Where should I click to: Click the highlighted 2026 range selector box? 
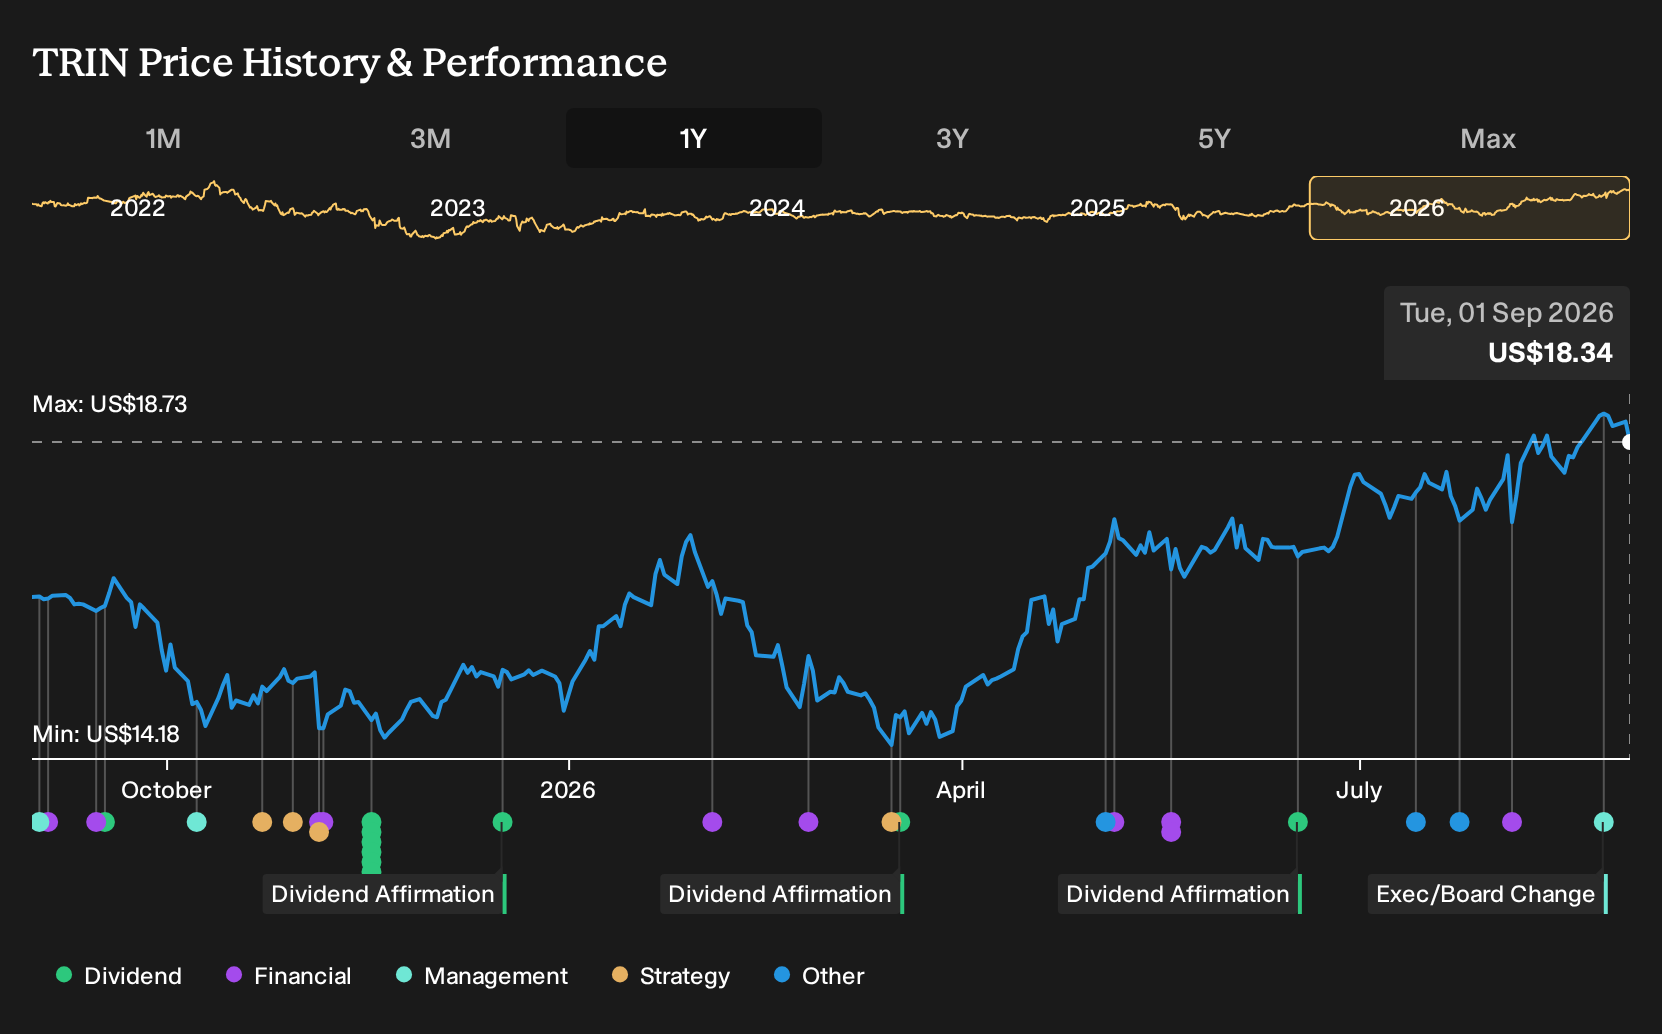click(x=1469, y=208)
